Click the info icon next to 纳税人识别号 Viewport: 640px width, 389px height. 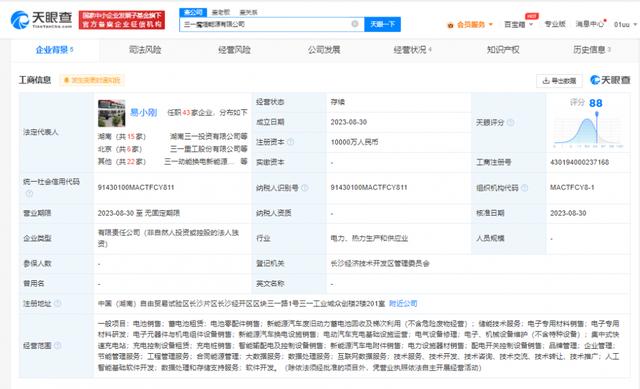304,188
